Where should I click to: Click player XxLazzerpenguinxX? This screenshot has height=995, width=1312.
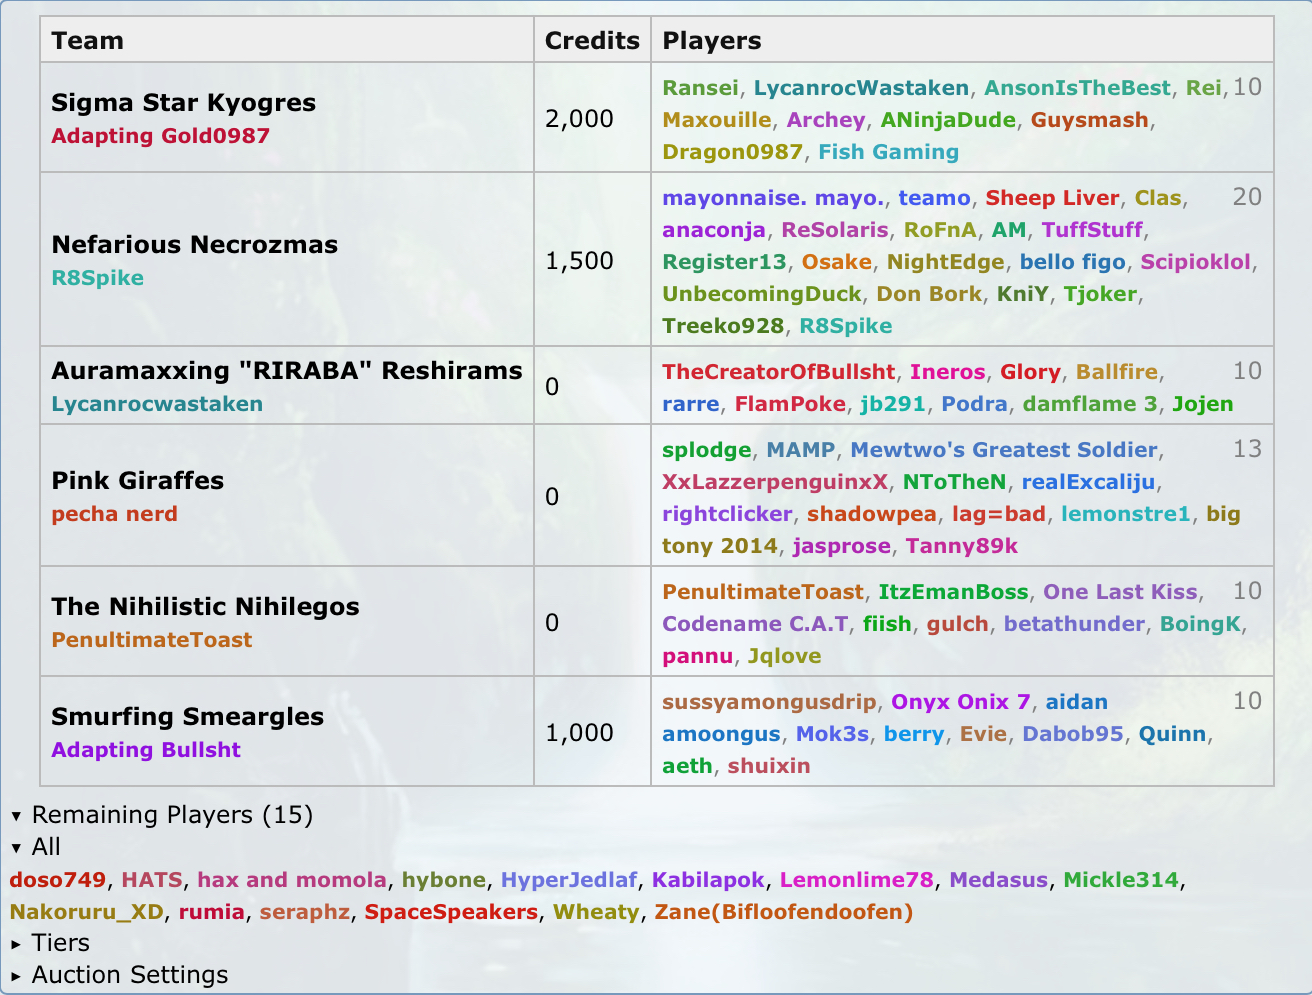click(x=775, y=482)
